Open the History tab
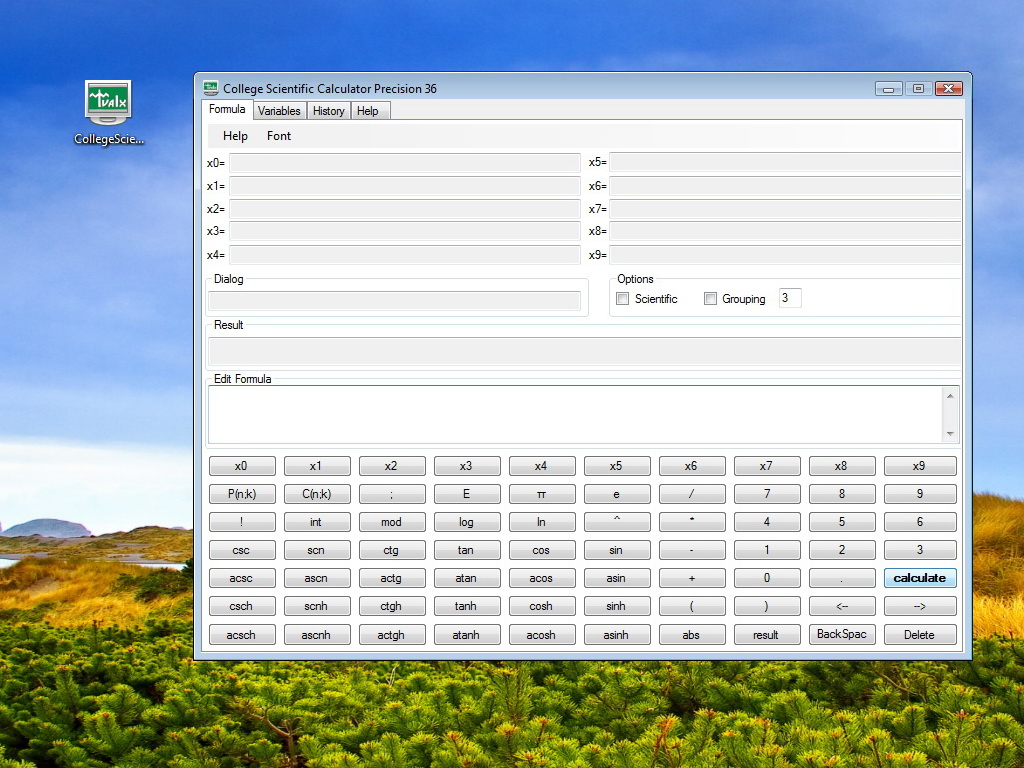Screen dimensions: 1024x768 (x=328, y=111)
